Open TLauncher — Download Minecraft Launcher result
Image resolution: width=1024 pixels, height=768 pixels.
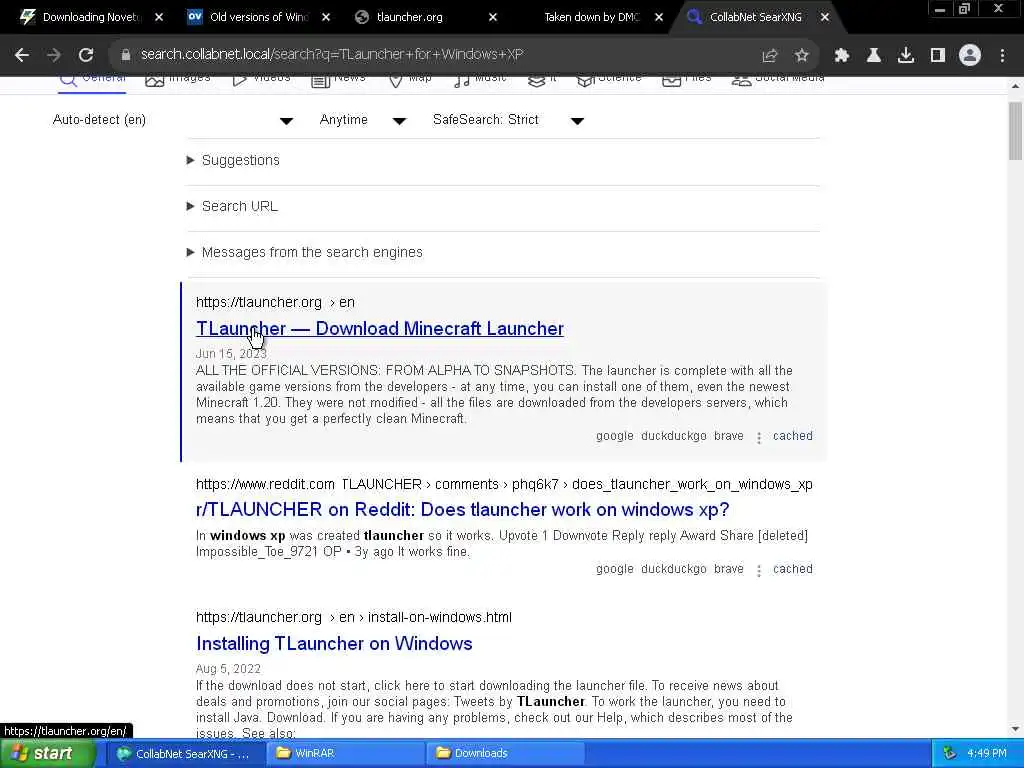[379, 328]
